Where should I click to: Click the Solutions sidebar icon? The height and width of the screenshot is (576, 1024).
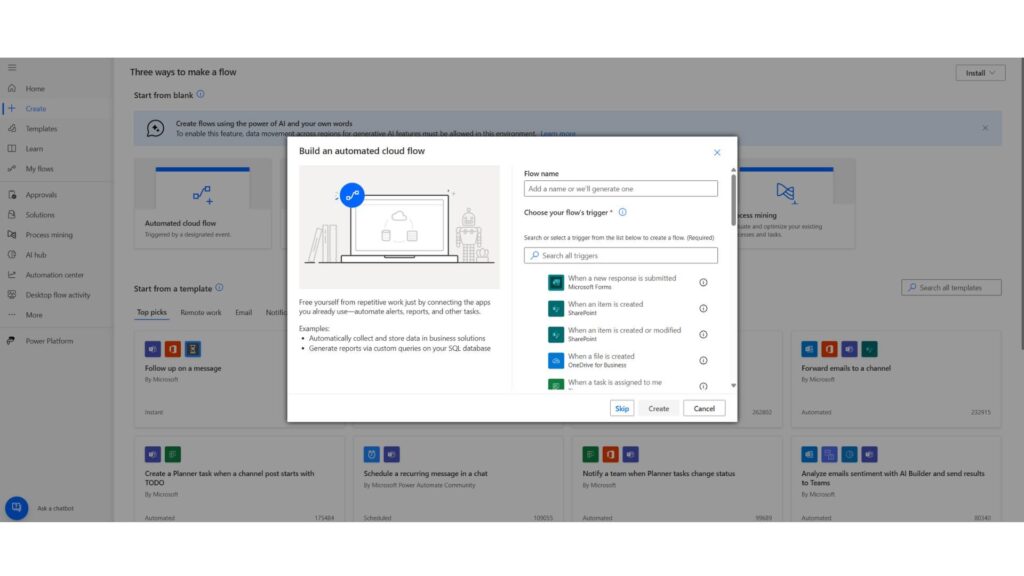[12, 214]
